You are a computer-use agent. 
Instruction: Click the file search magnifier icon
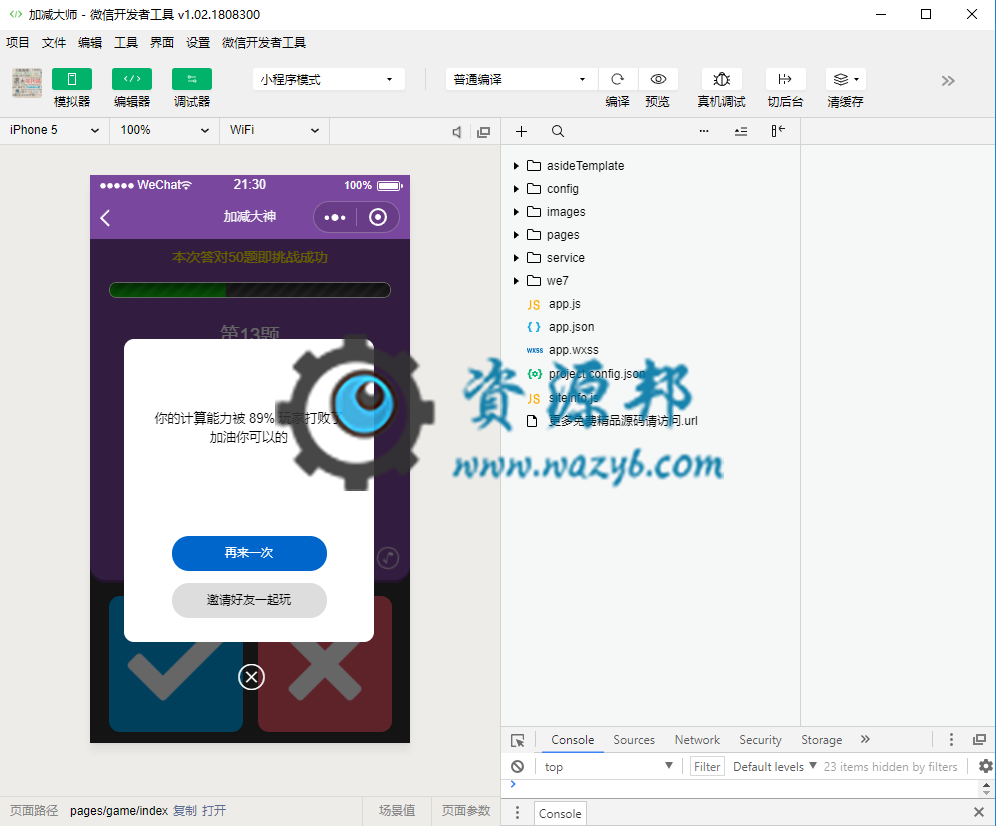558,132
